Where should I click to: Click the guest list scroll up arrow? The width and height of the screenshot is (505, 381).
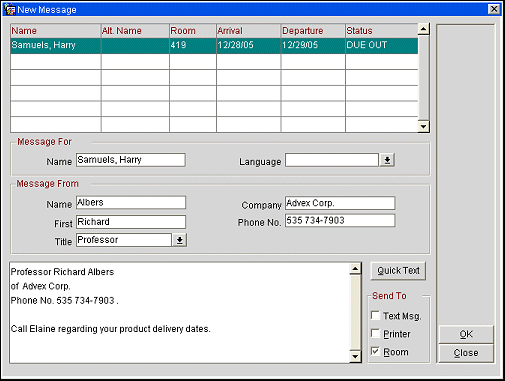coord(423,29)
